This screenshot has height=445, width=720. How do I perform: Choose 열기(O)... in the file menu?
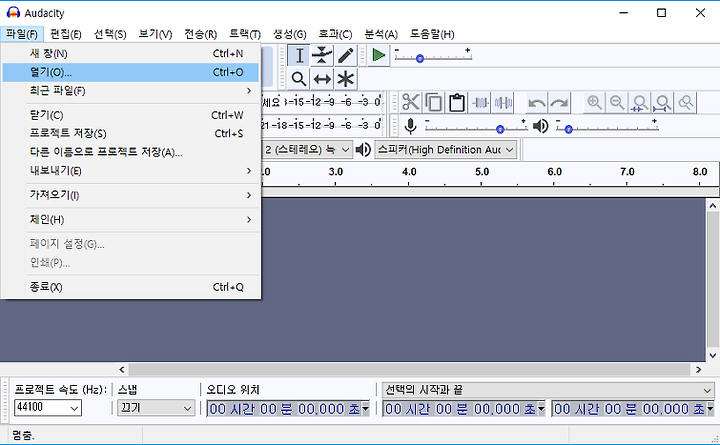click(x=130, y=72)
